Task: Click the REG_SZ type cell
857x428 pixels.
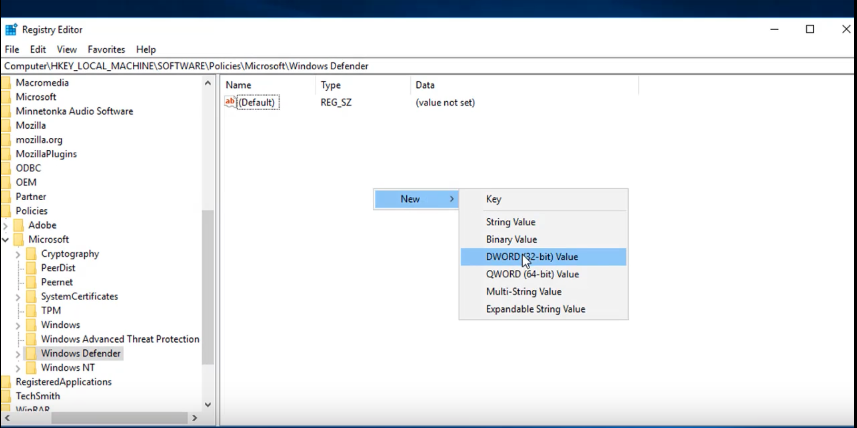Action: (x=336, y=102)
